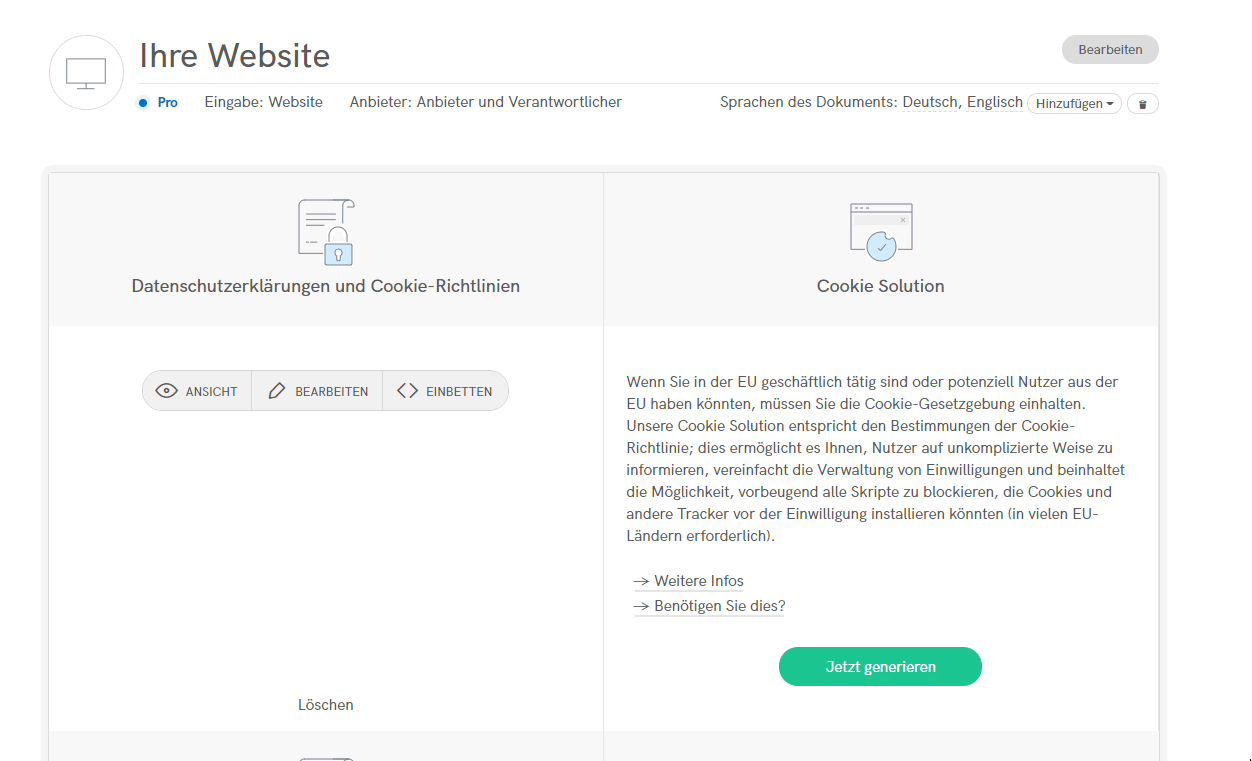Select Deutsch document language
This screenshot has width=1252, height=761.
[x=929, y=102]
